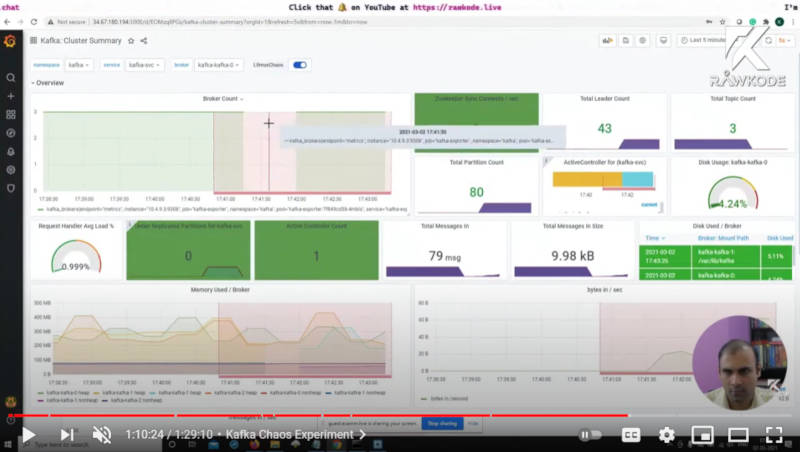Play the YouTube video
Screen dimensions: 800x452
tap(28, 435)
